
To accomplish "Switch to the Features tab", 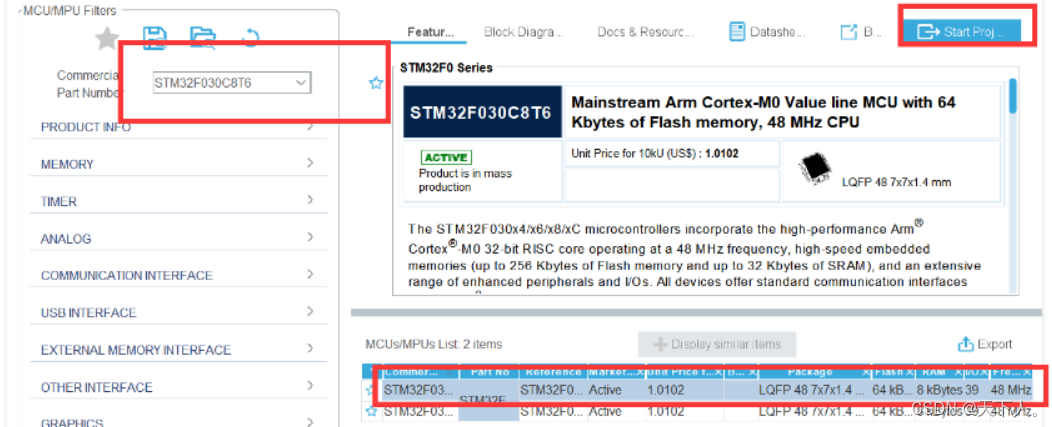I will point(431,32).
